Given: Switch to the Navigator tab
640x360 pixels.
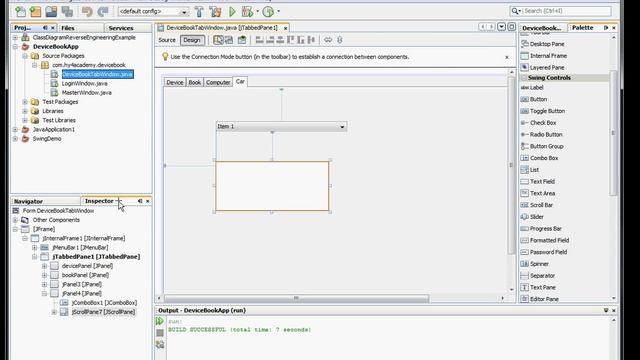Looking at the screenshot, I should click(28, 201).
